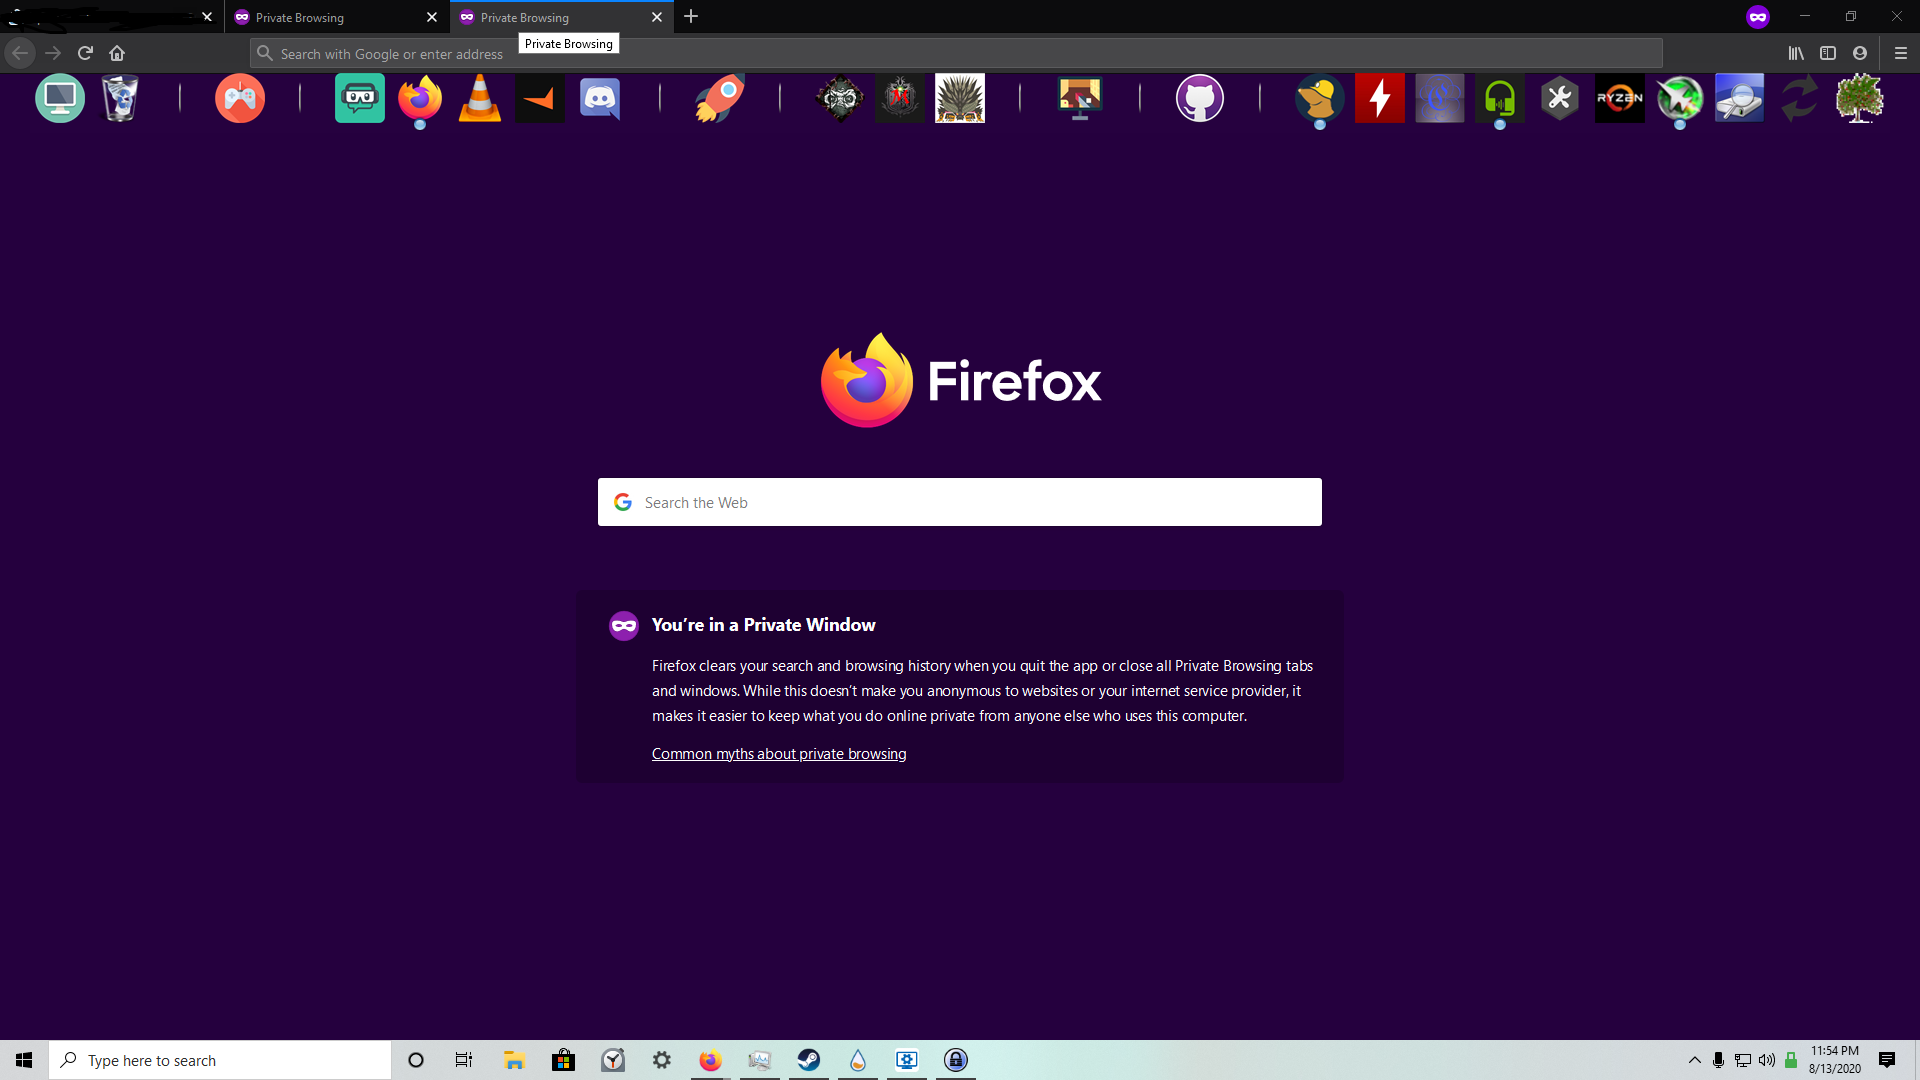1920x1080 pixels.
Task: Click the Recycle Bin shortcut icon
Action: click(x=120, y=98)
